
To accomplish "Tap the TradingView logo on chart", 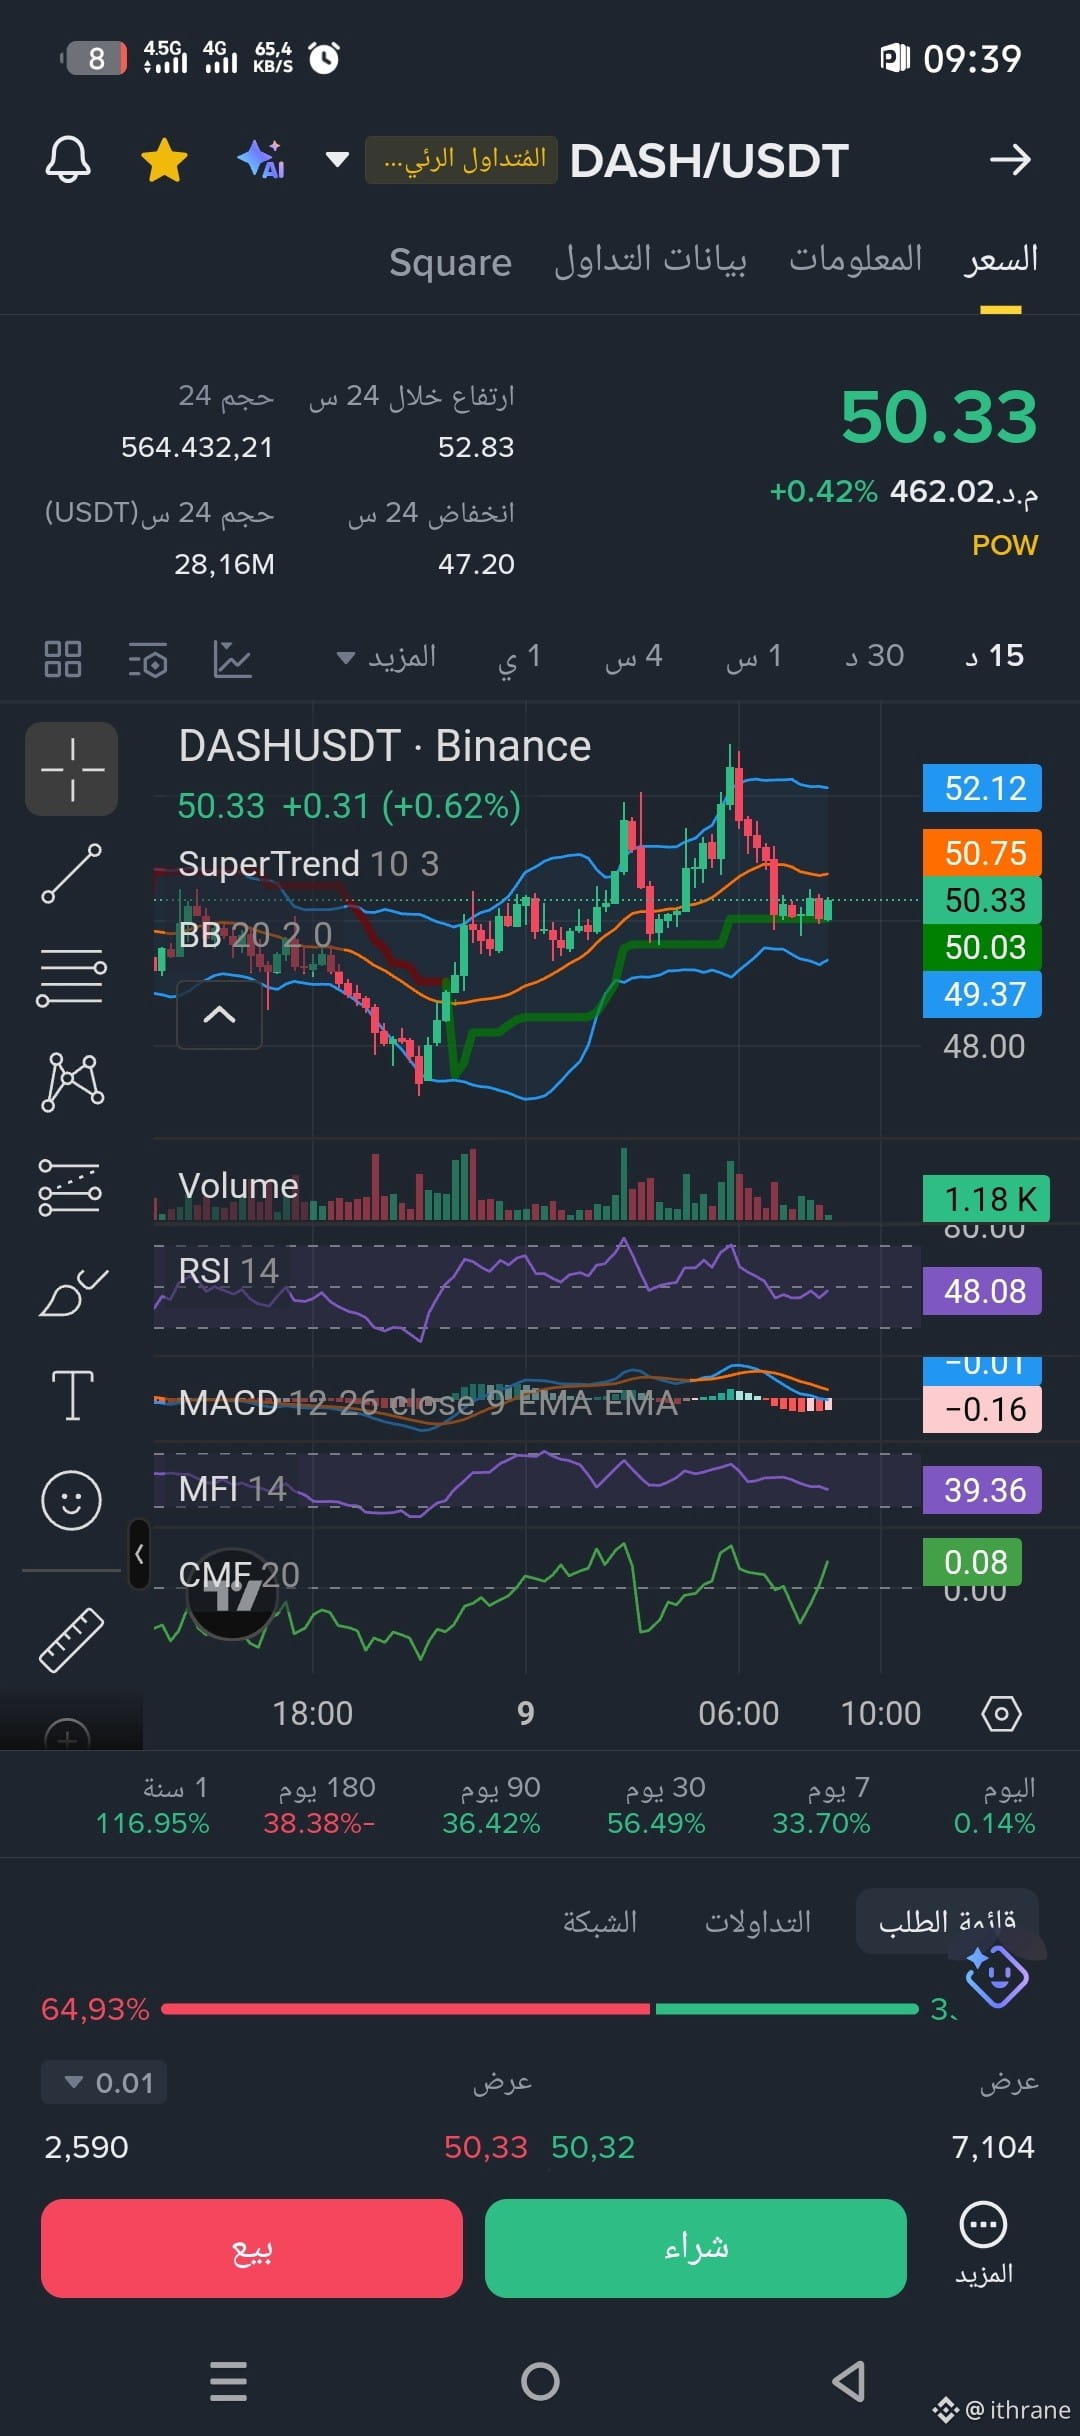I will (232, 1595).
